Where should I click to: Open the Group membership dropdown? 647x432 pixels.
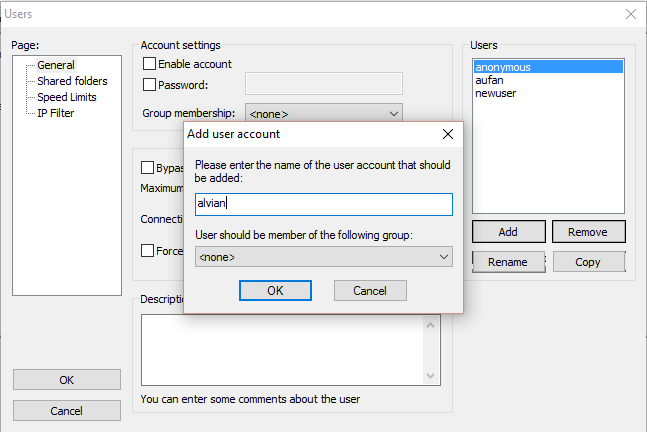[323, 114]
